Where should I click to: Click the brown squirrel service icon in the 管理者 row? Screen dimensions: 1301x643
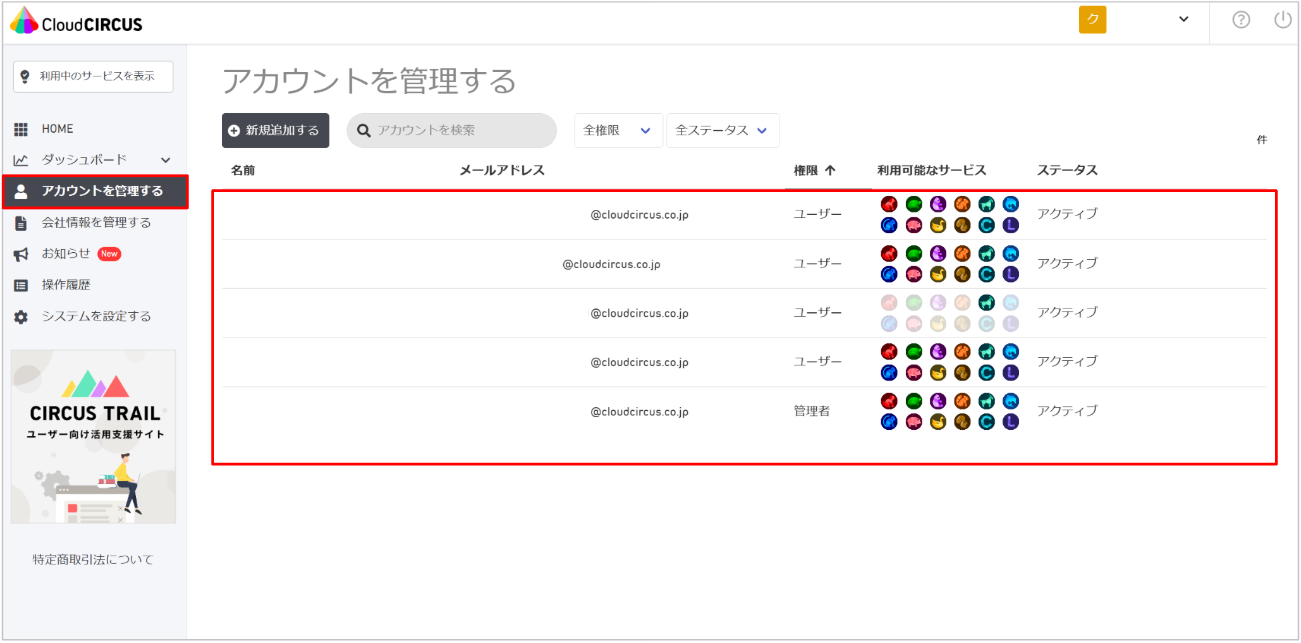[962, 422]
